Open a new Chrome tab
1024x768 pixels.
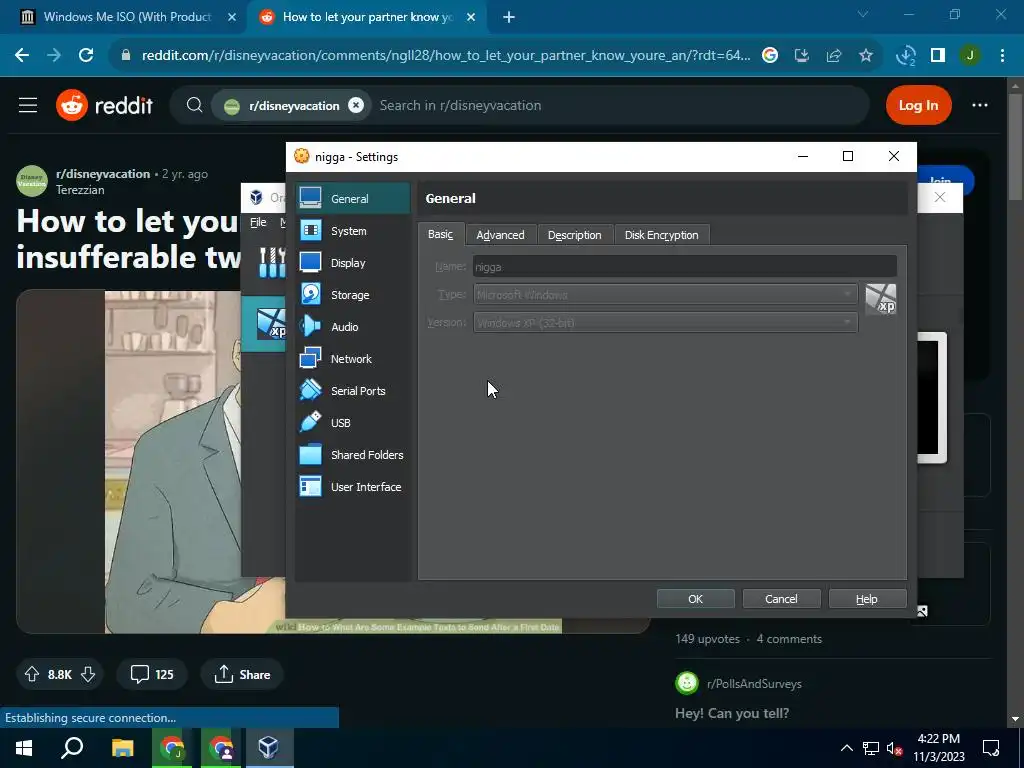[509, 17]
